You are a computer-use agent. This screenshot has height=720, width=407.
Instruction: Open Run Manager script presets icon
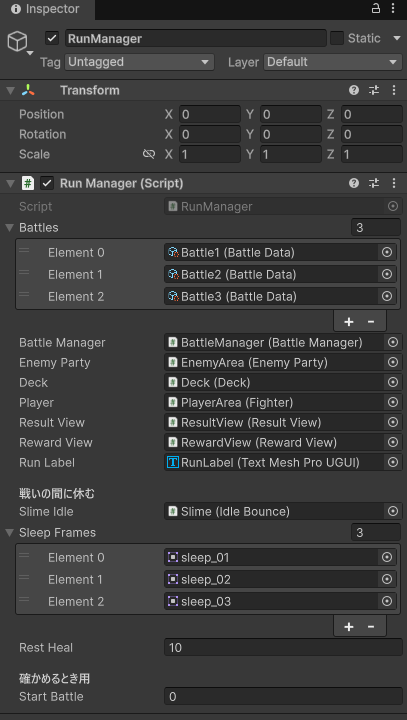click(x=374, y=184)
